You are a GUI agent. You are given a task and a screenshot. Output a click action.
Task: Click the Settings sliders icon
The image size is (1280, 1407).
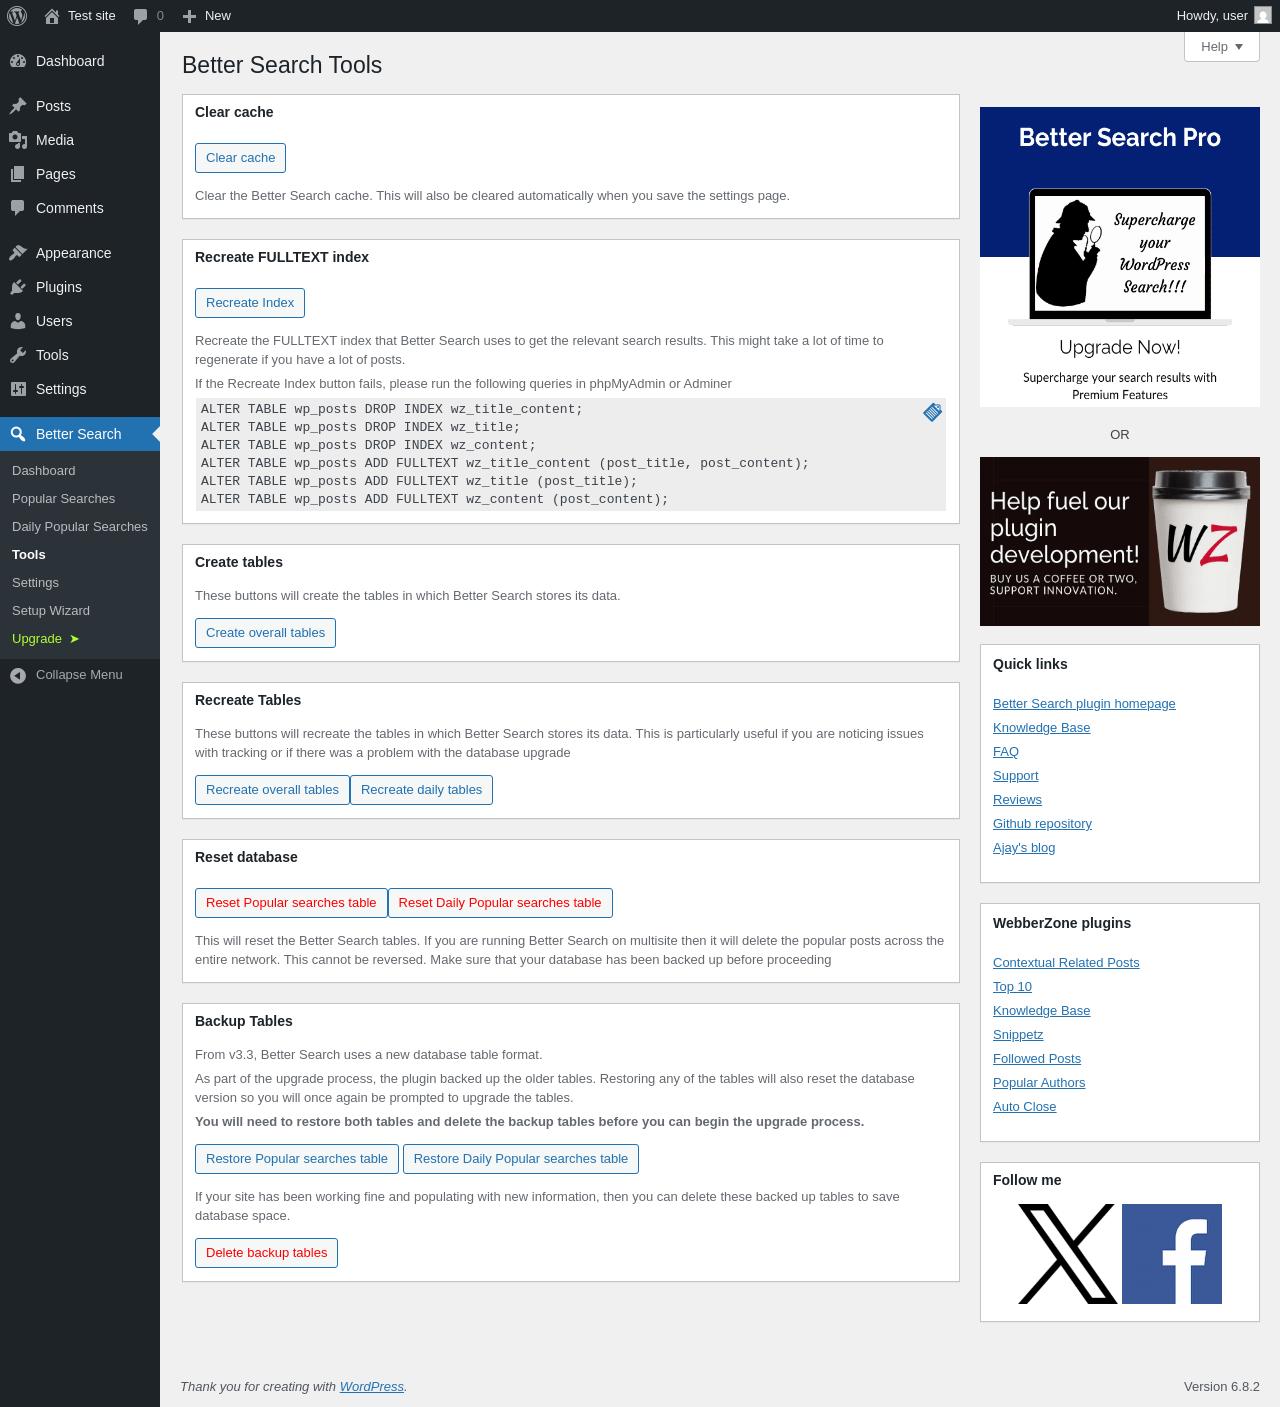(x=18, y=389)
